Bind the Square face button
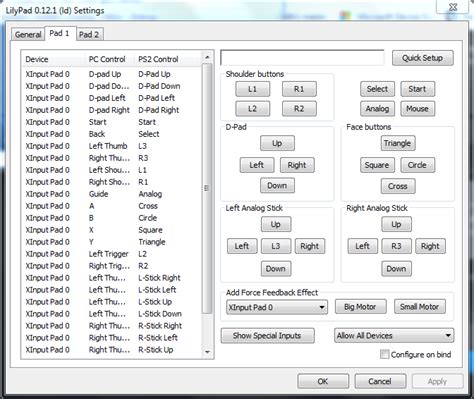Screen dimensions: 474x399 click(x=377, y=165)
